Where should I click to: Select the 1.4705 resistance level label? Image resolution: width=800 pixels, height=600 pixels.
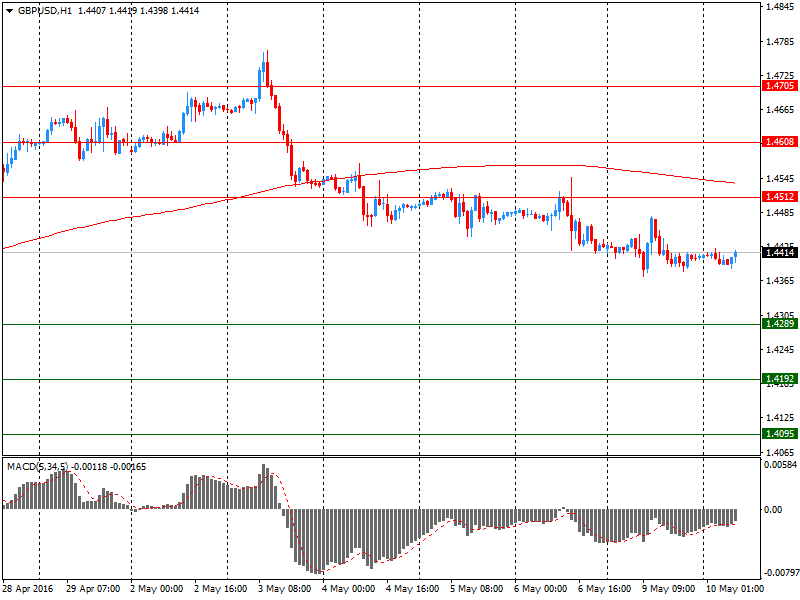pos(780,86)
